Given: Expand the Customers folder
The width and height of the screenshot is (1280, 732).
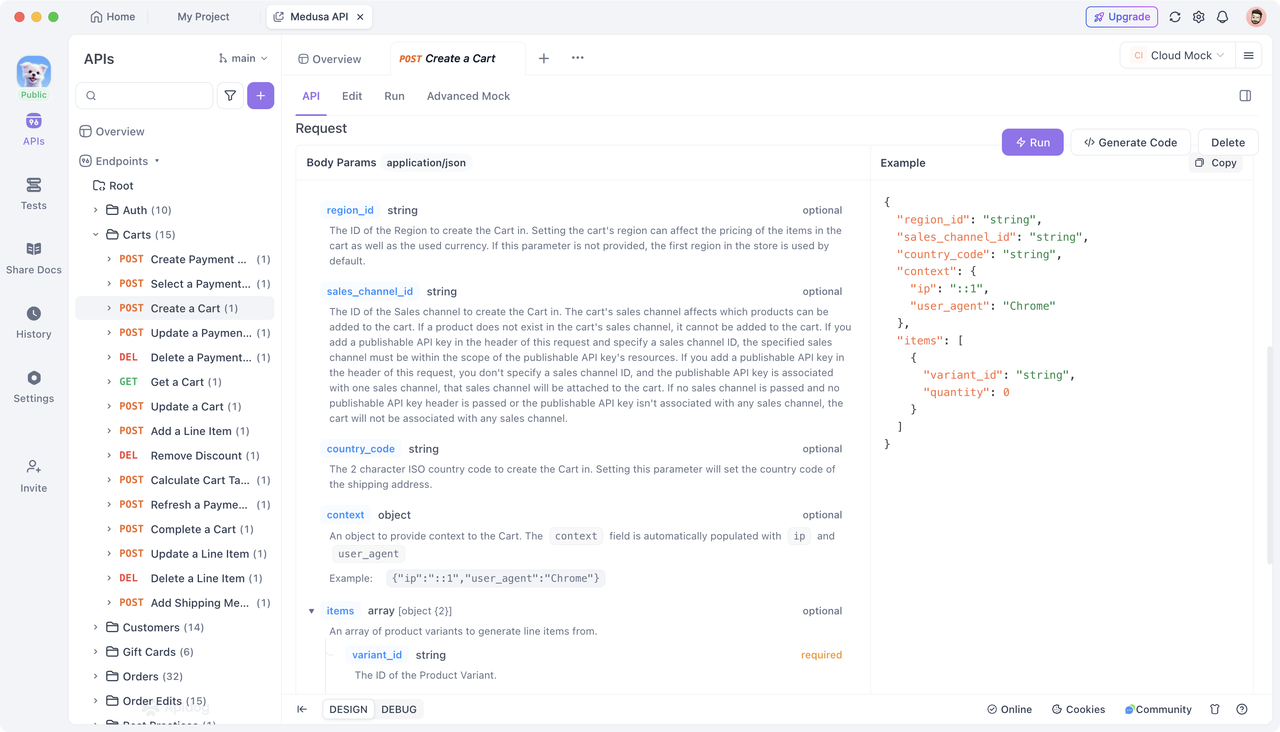Looking at the screenshot, I should pos(96,627).
